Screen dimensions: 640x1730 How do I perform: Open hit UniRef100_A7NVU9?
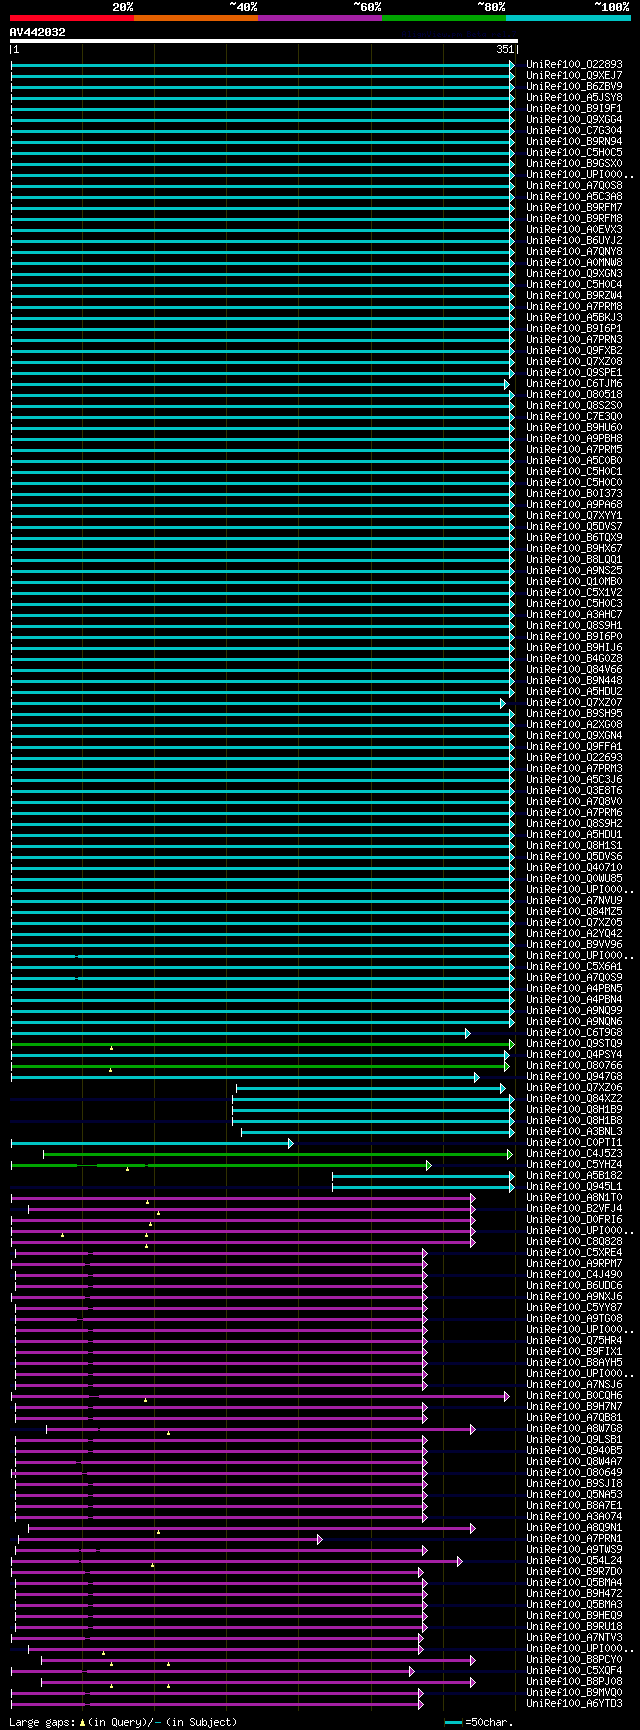[574, 901]
